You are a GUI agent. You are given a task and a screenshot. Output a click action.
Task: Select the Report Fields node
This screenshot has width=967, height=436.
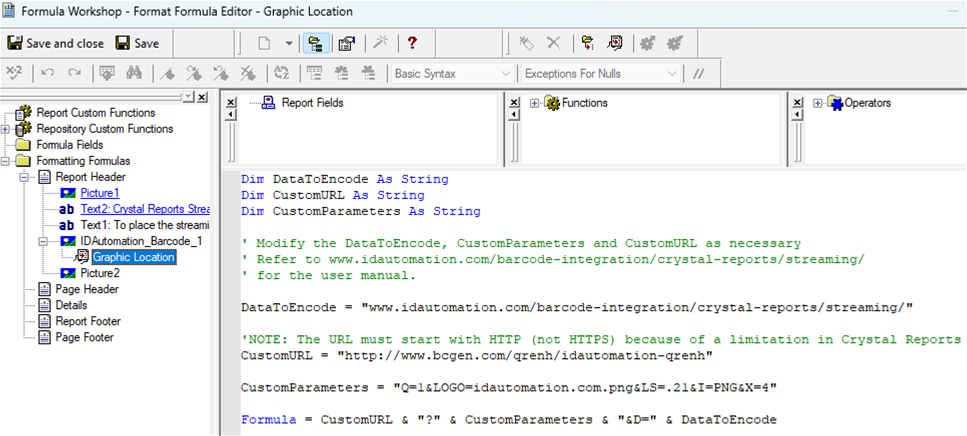click(x=312, y=103)
